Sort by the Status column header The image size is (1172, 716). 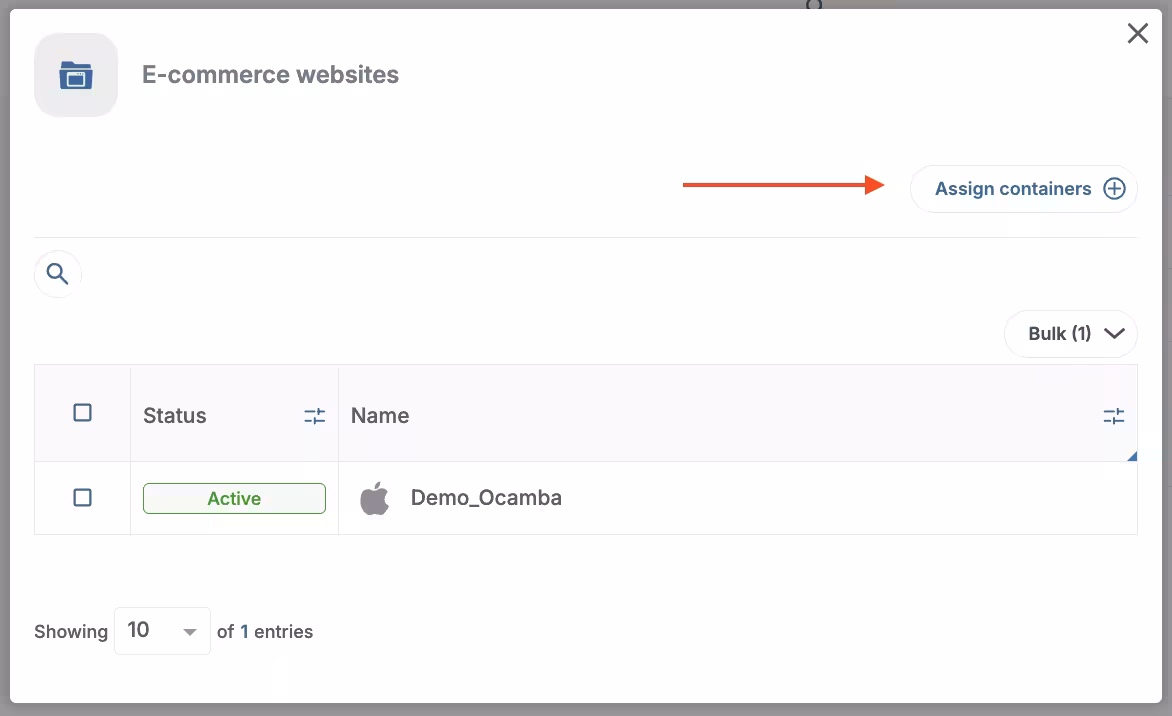coord(175,416)
